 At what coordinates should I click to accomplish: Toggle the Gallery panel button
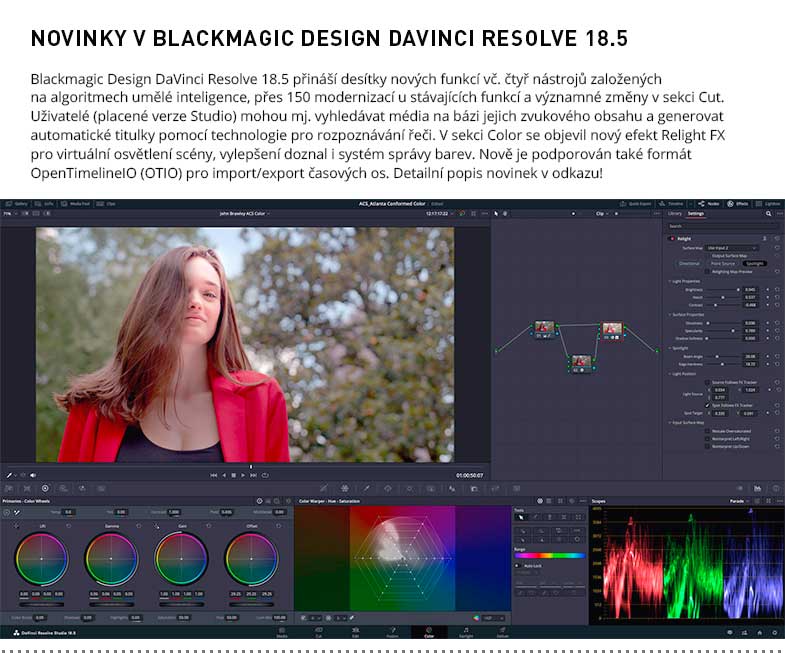click(x=15, y=204)
